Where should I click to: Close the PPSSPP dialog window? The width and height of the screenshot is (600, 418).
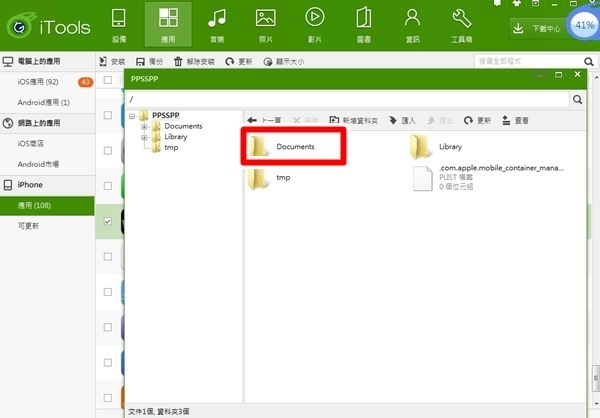coord(577,74)
